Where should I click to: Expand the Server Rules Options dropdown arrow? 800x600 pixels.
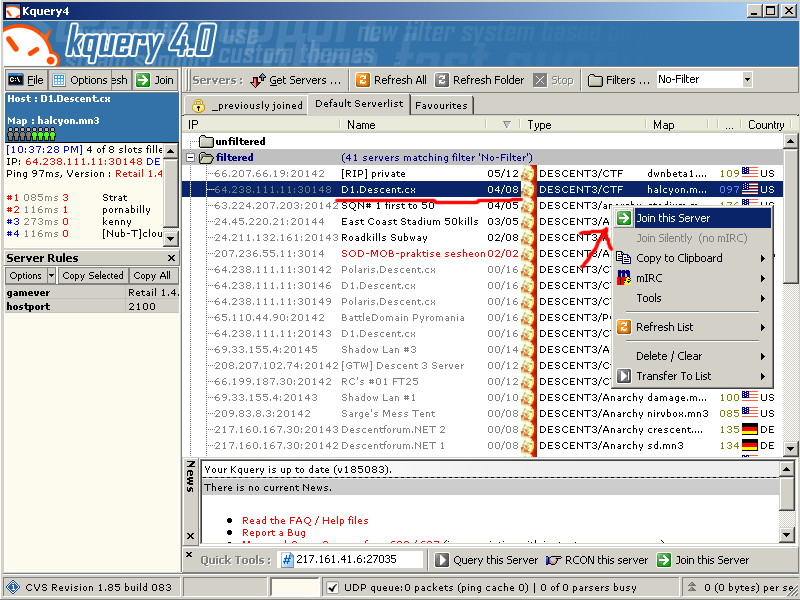pyautogui.click(x=51, y=276)
